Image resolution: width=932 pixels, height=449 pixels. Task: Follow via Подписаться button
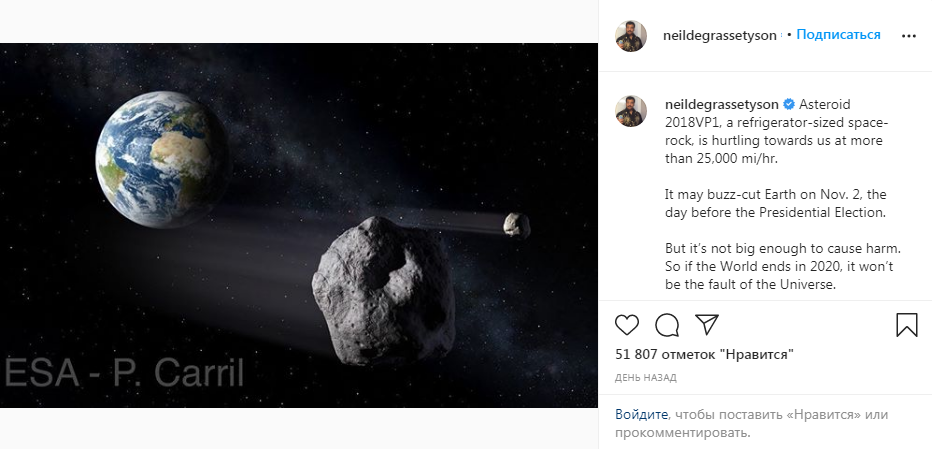838,35
